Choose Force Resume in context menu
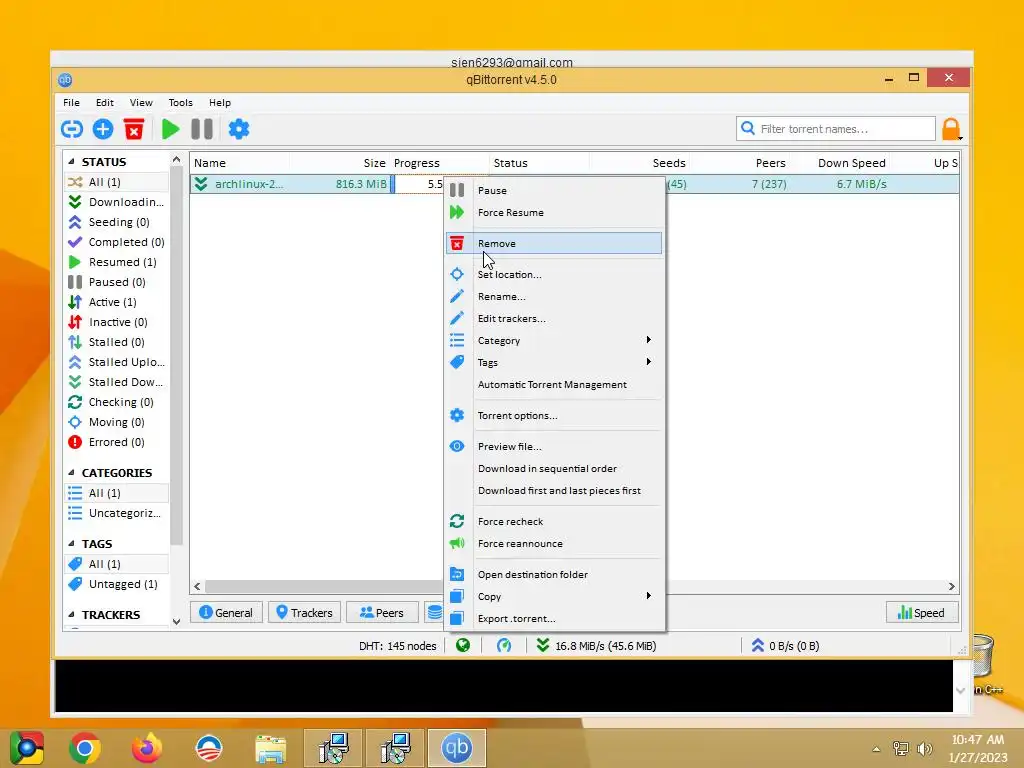Viewport: 1024px width, 768px height. (554, 212)
